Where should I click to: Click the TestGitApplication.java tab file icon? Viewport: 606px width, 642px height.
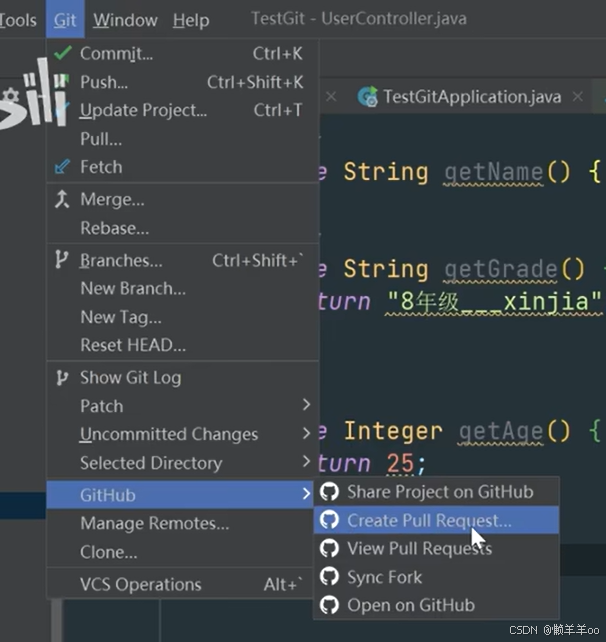tap(367, 97)
